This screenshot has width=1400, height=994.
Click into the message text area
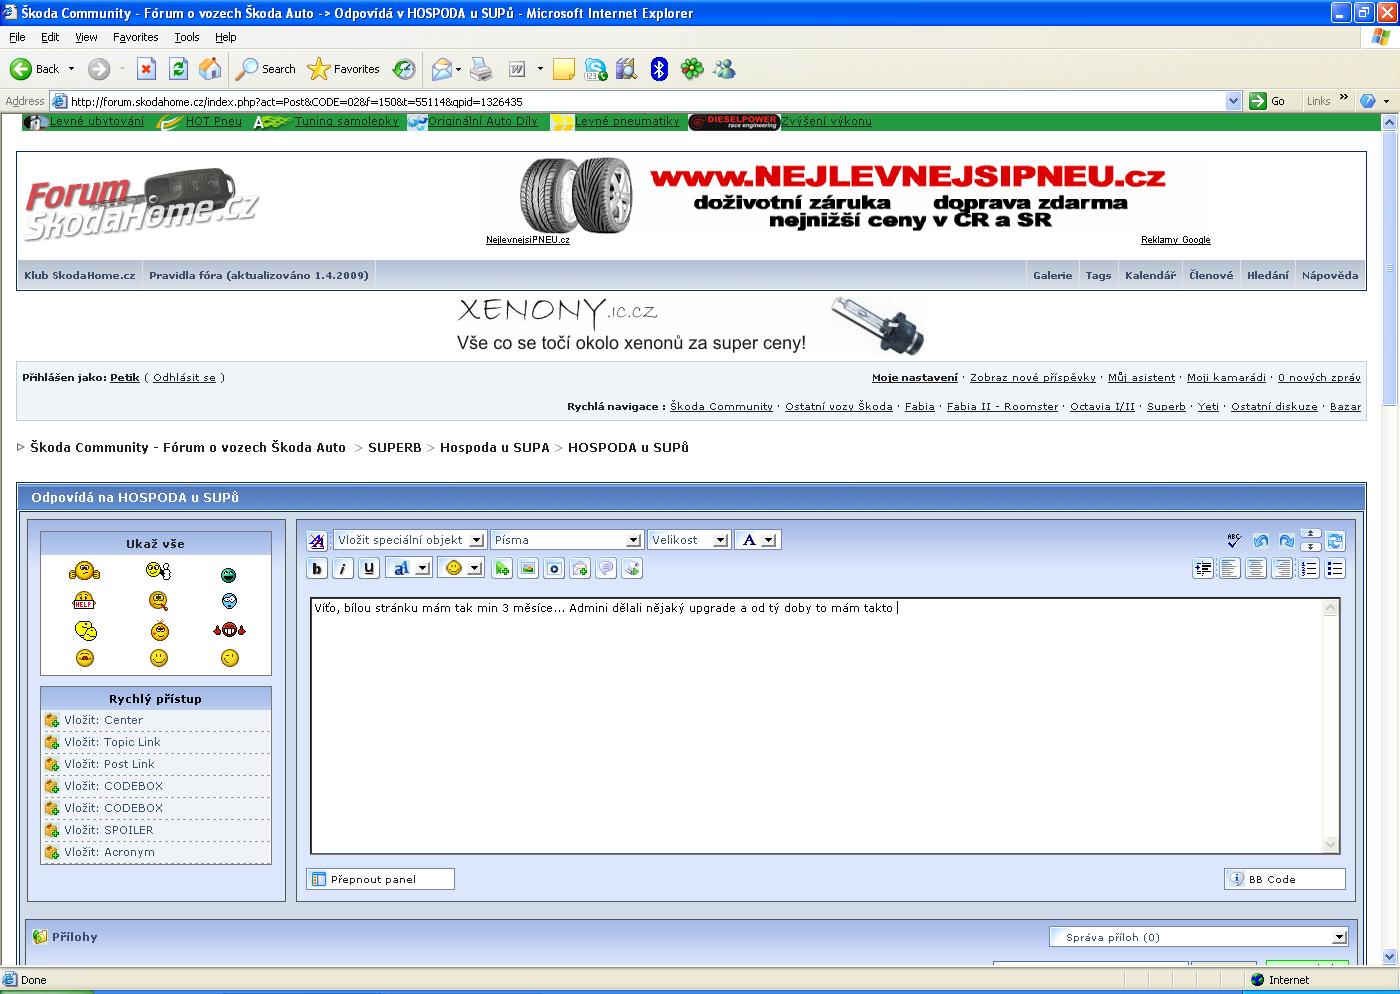click(x=817, y=726)
